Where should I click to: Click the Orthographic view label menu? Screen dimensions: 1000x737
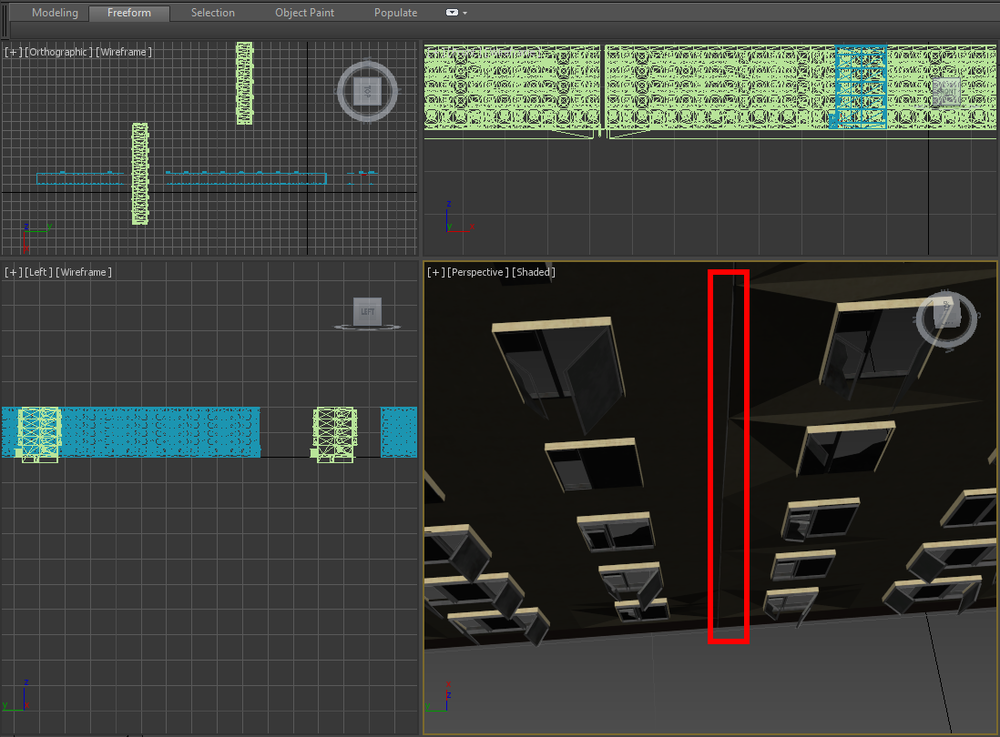(x=59, y=52)
